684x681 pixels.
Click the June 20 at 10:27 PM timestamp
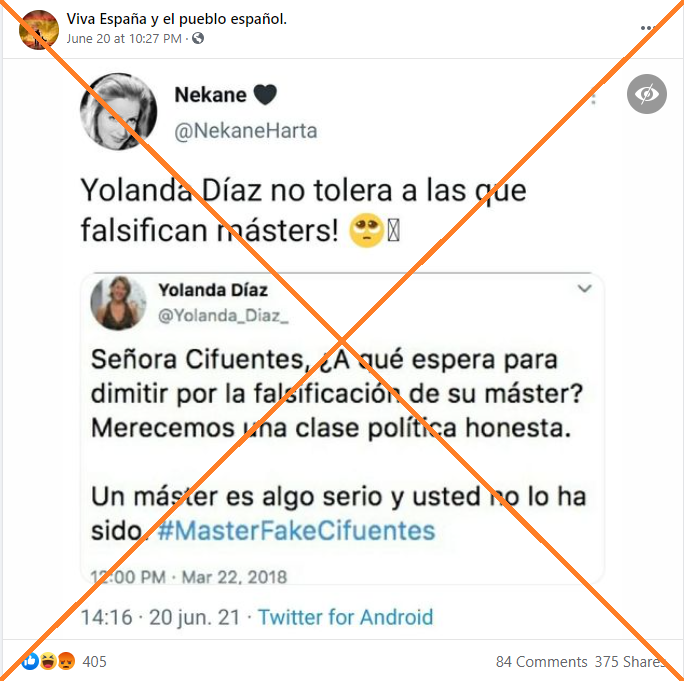(x=124, y=39)
